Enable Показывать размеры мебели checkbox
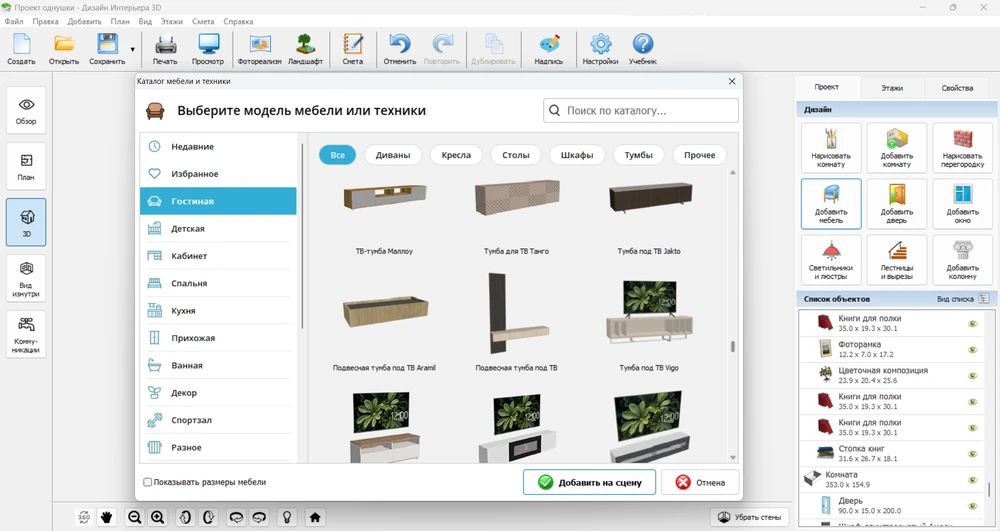This screenshot has width=1000, height=531. click(x=148, y=482)
